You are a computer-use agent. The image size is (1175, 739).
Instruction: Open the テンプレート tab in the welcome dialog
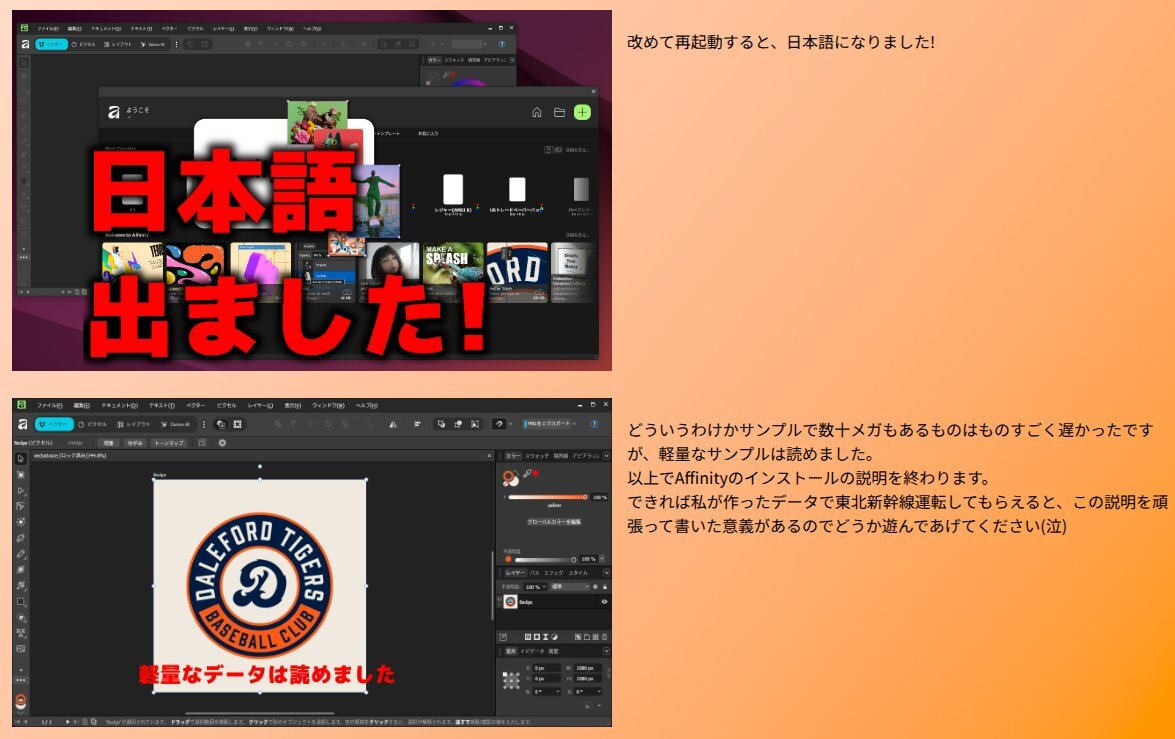388,133
